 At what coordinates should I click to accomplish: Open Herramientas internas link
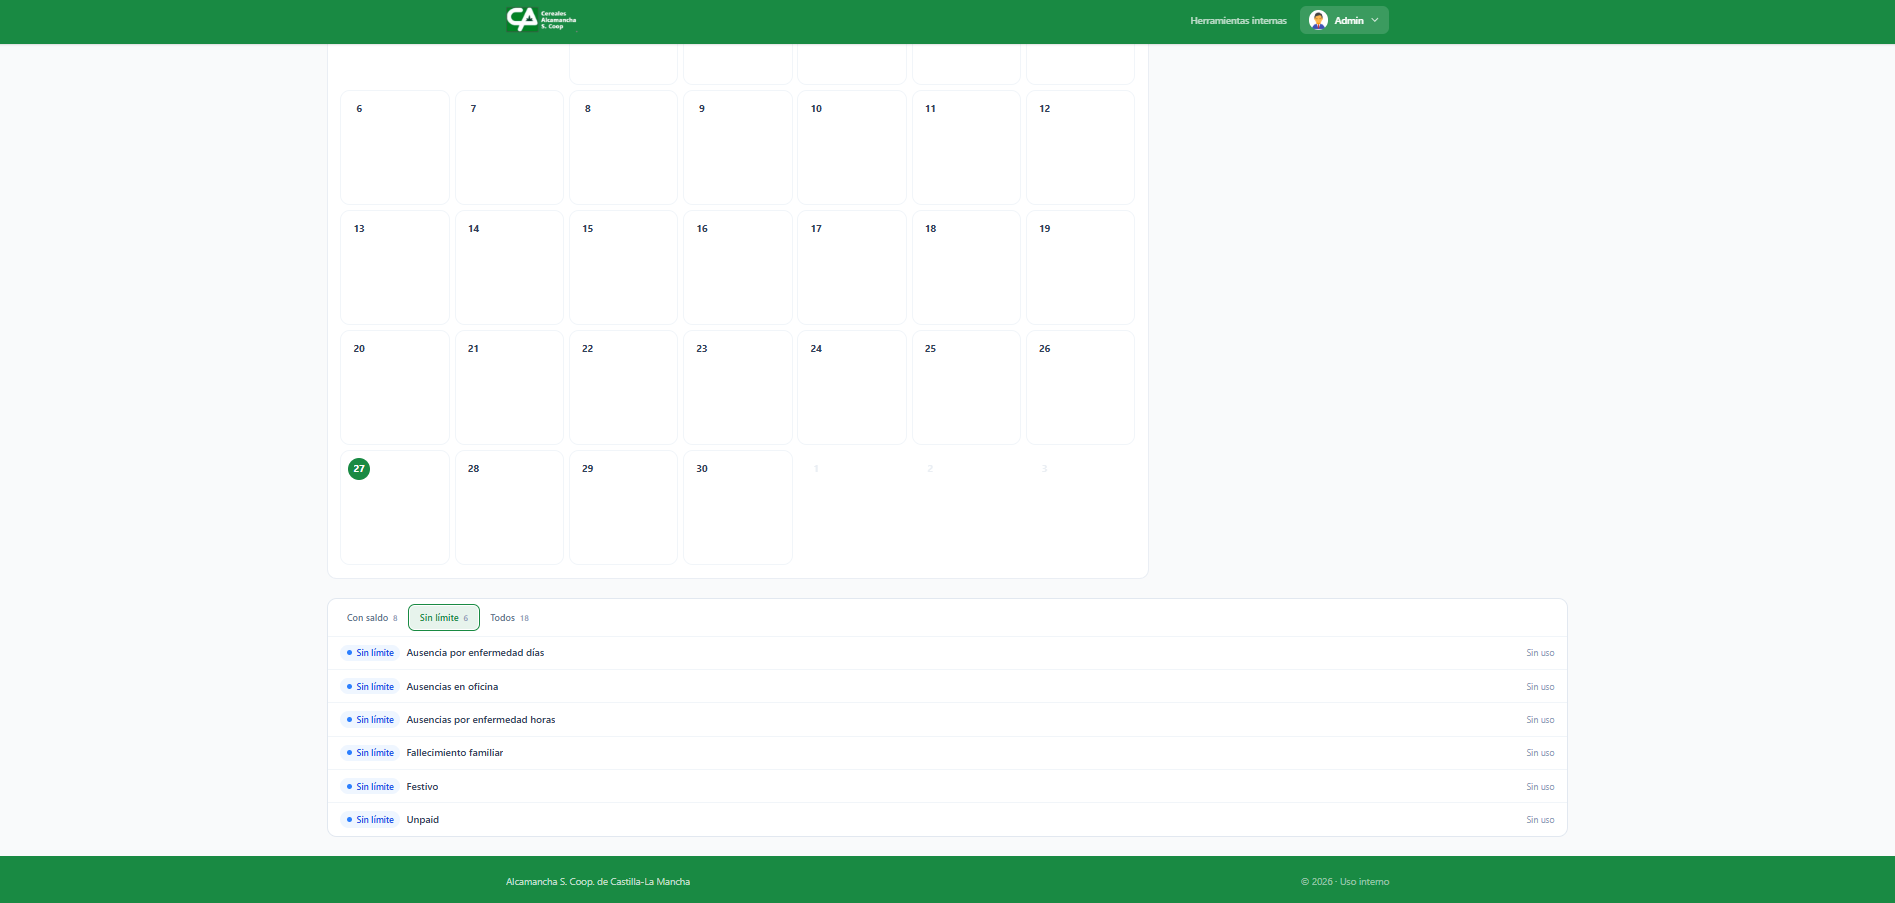coord(1238,21)
